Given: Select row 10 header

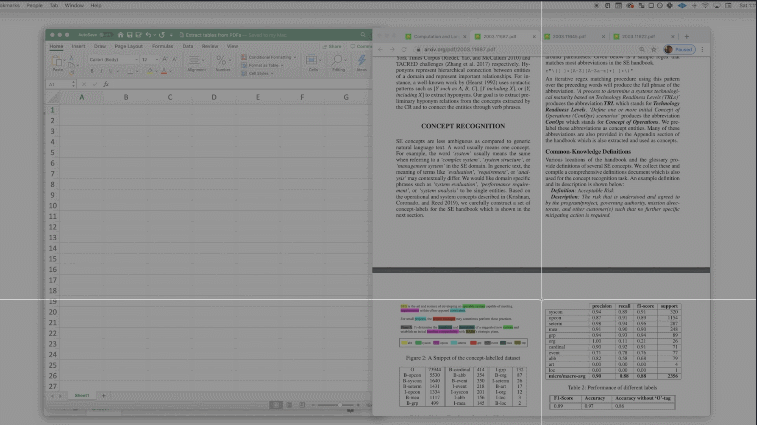Looking at the screenshot, I should click(x=52, y=206).
